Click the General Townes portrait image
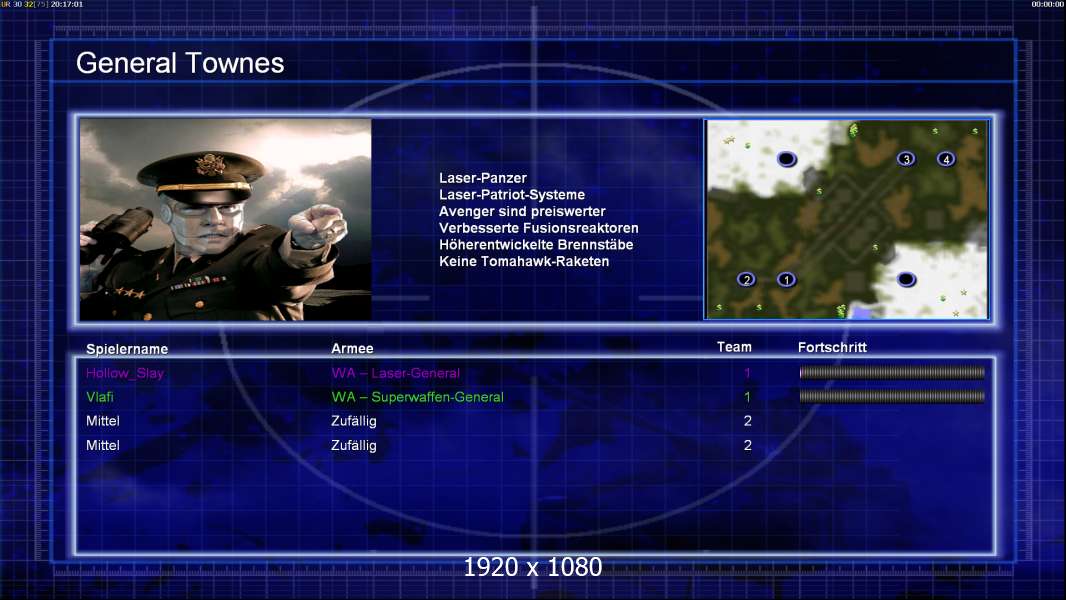Image resolution: width=1066 pixels, height=600 pixels. (226, 219)
